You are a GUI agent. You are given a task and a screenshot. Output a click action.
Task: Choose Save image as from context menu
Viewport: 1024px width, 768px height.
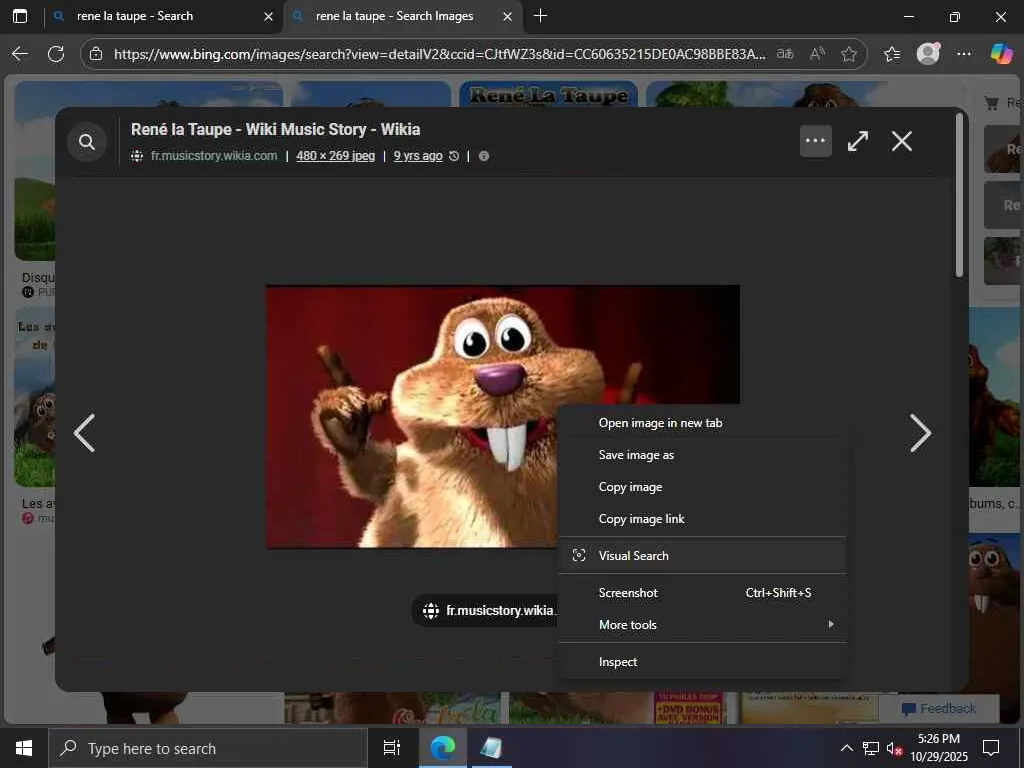tap(636, 455)
